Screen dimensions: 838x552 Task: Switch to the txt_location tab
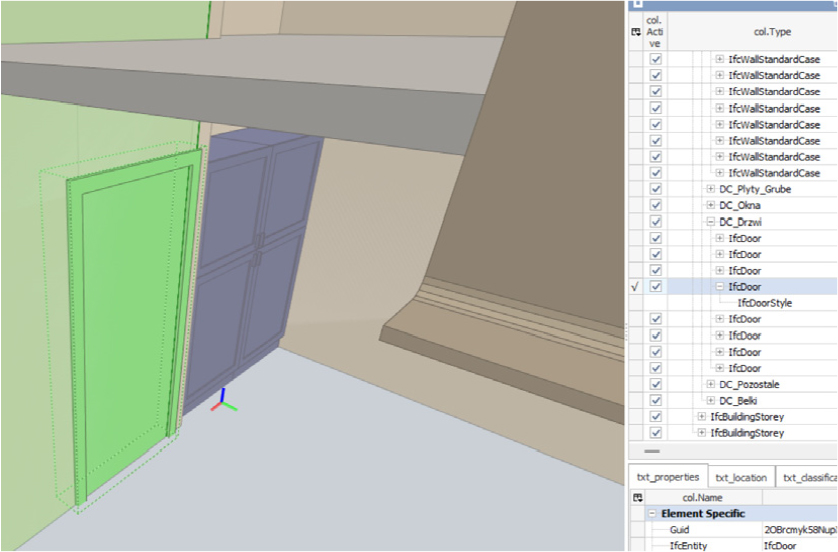pyautogui.click(x=741, y=477)
